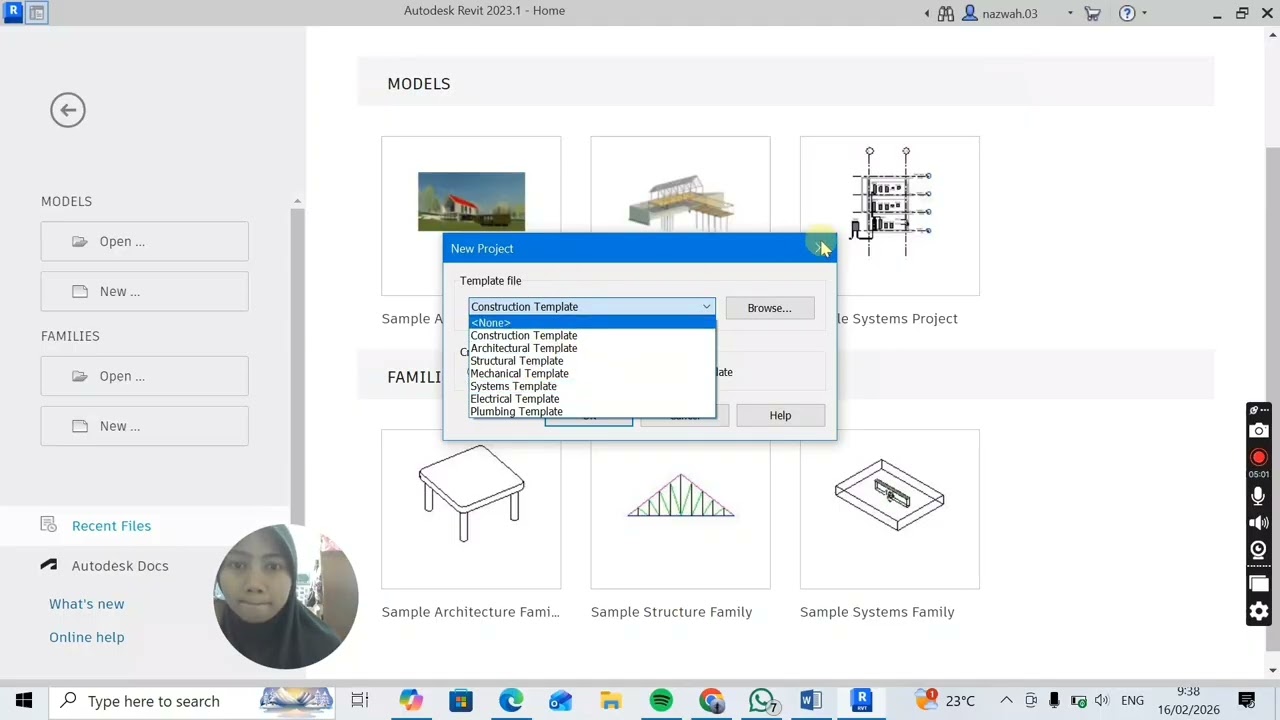1280x720 pixels.
Task: Click the back arrow circle icon
Action: 68,110
